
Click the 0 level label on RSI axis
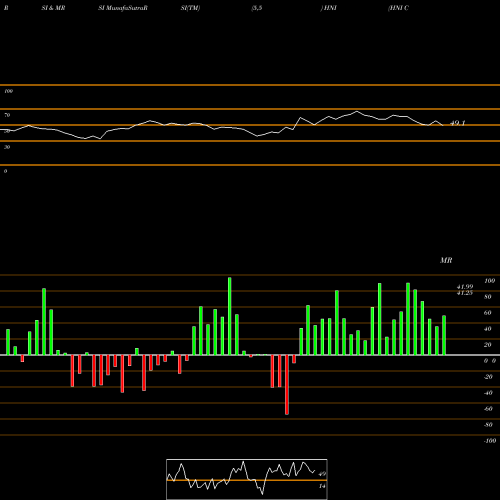pos(5,171)
